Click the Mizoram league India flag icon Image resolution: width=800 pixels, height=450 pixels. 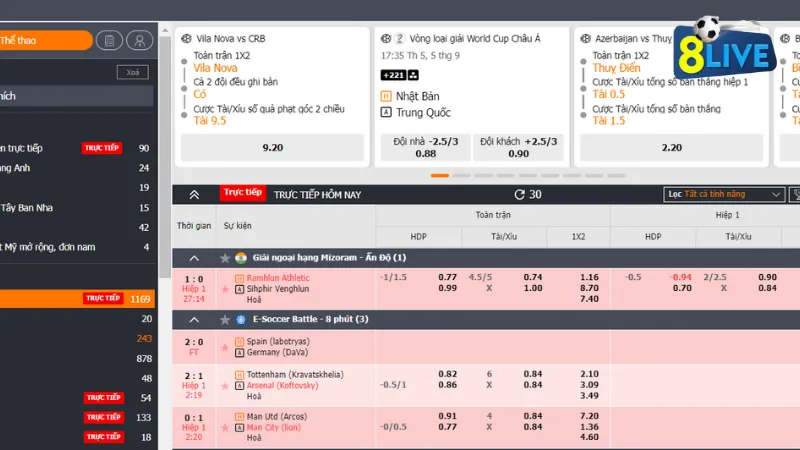pyautogui.click(x=240, y=258)
